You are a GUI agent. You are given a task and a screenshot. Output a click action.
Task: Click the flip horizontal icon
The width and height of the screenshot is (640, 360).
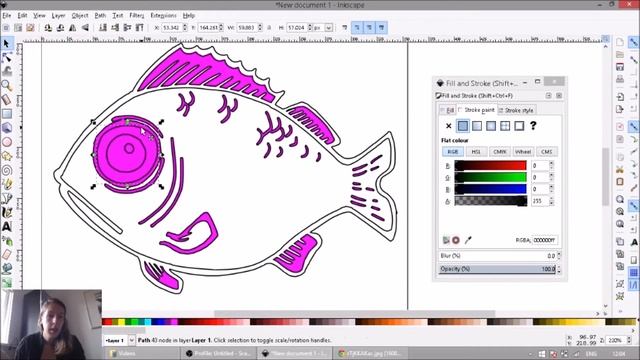[x=73, y=28]
